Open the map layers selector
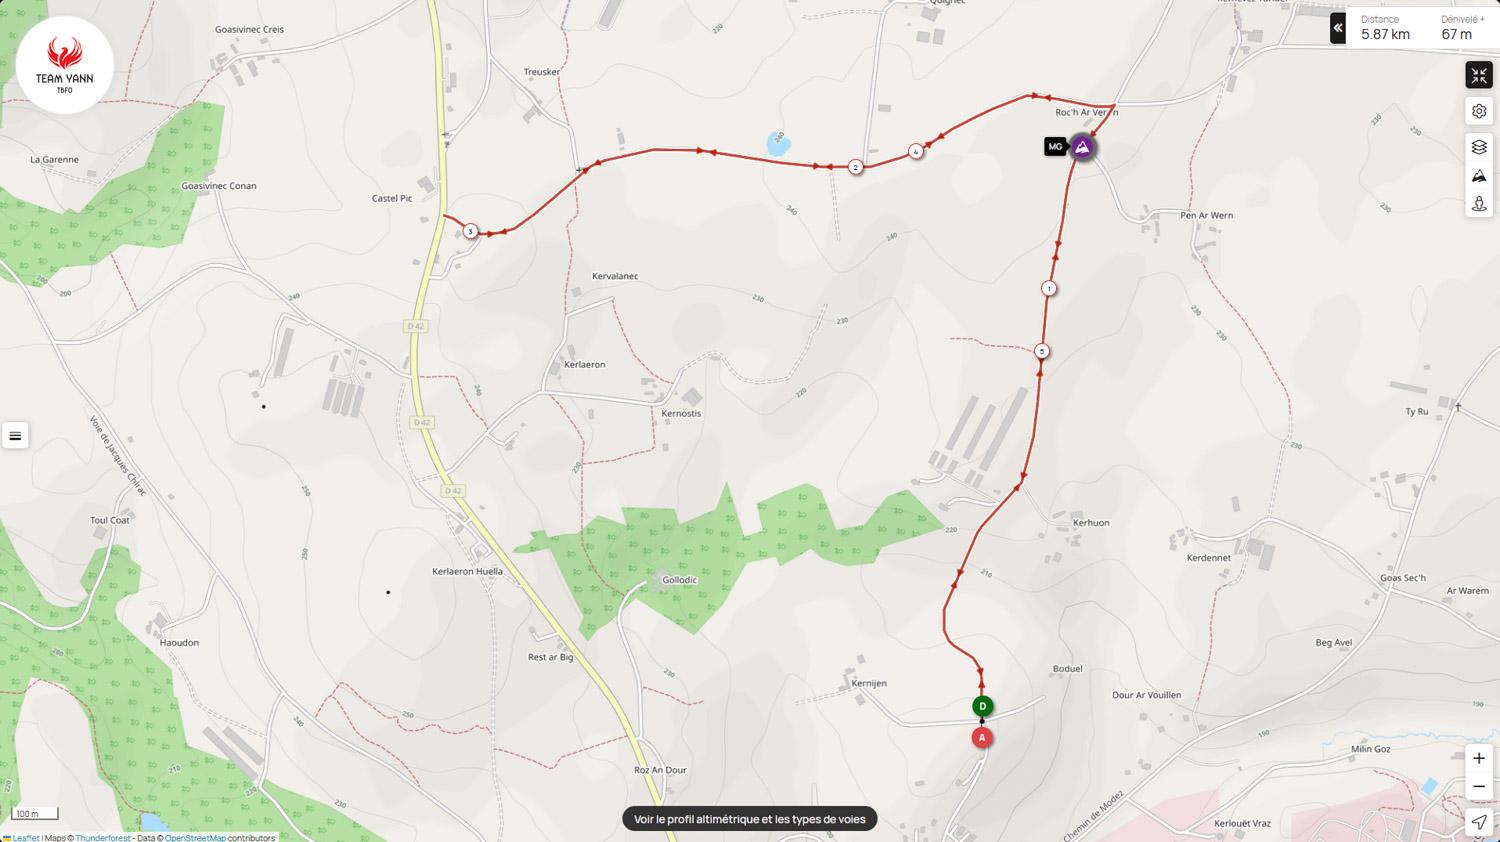Image resolution: width=1500 pixels, height=842 pixels. [1479, 147]
